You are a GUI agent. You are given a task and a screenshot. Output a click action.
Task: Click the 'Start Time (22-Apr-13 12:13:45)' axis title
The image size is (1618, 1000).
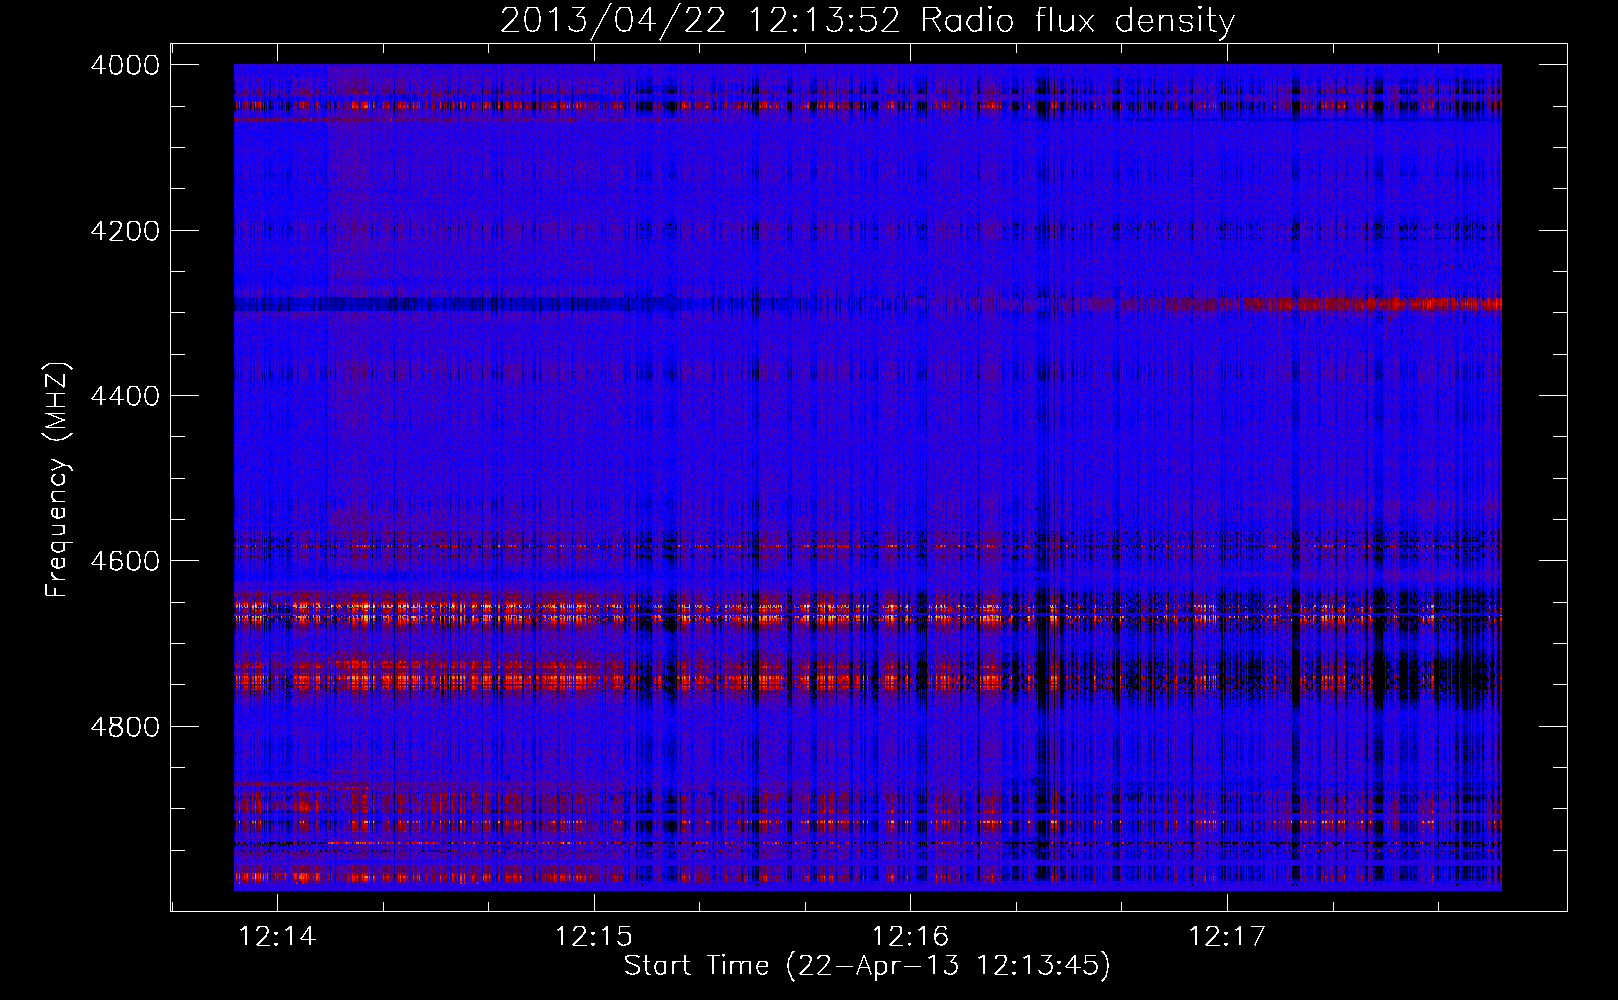(x=867, y=966)
